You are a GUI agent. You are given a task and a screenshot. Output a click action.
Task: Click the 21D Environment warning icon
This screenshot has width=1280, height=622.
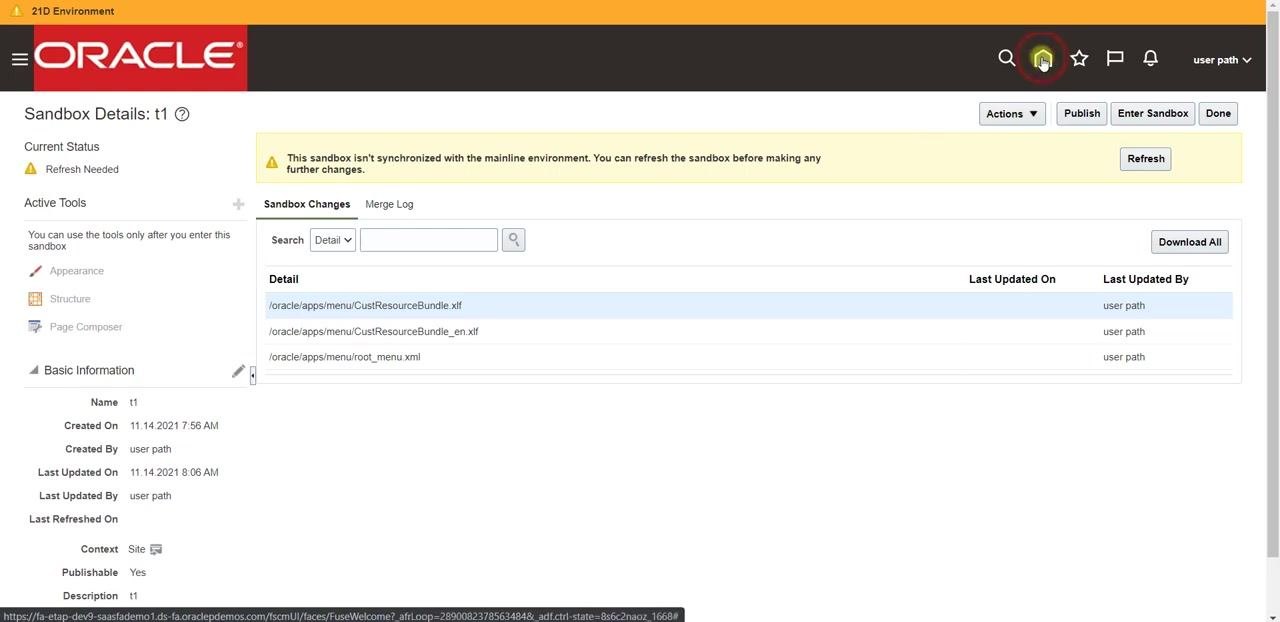click(16, 11)
